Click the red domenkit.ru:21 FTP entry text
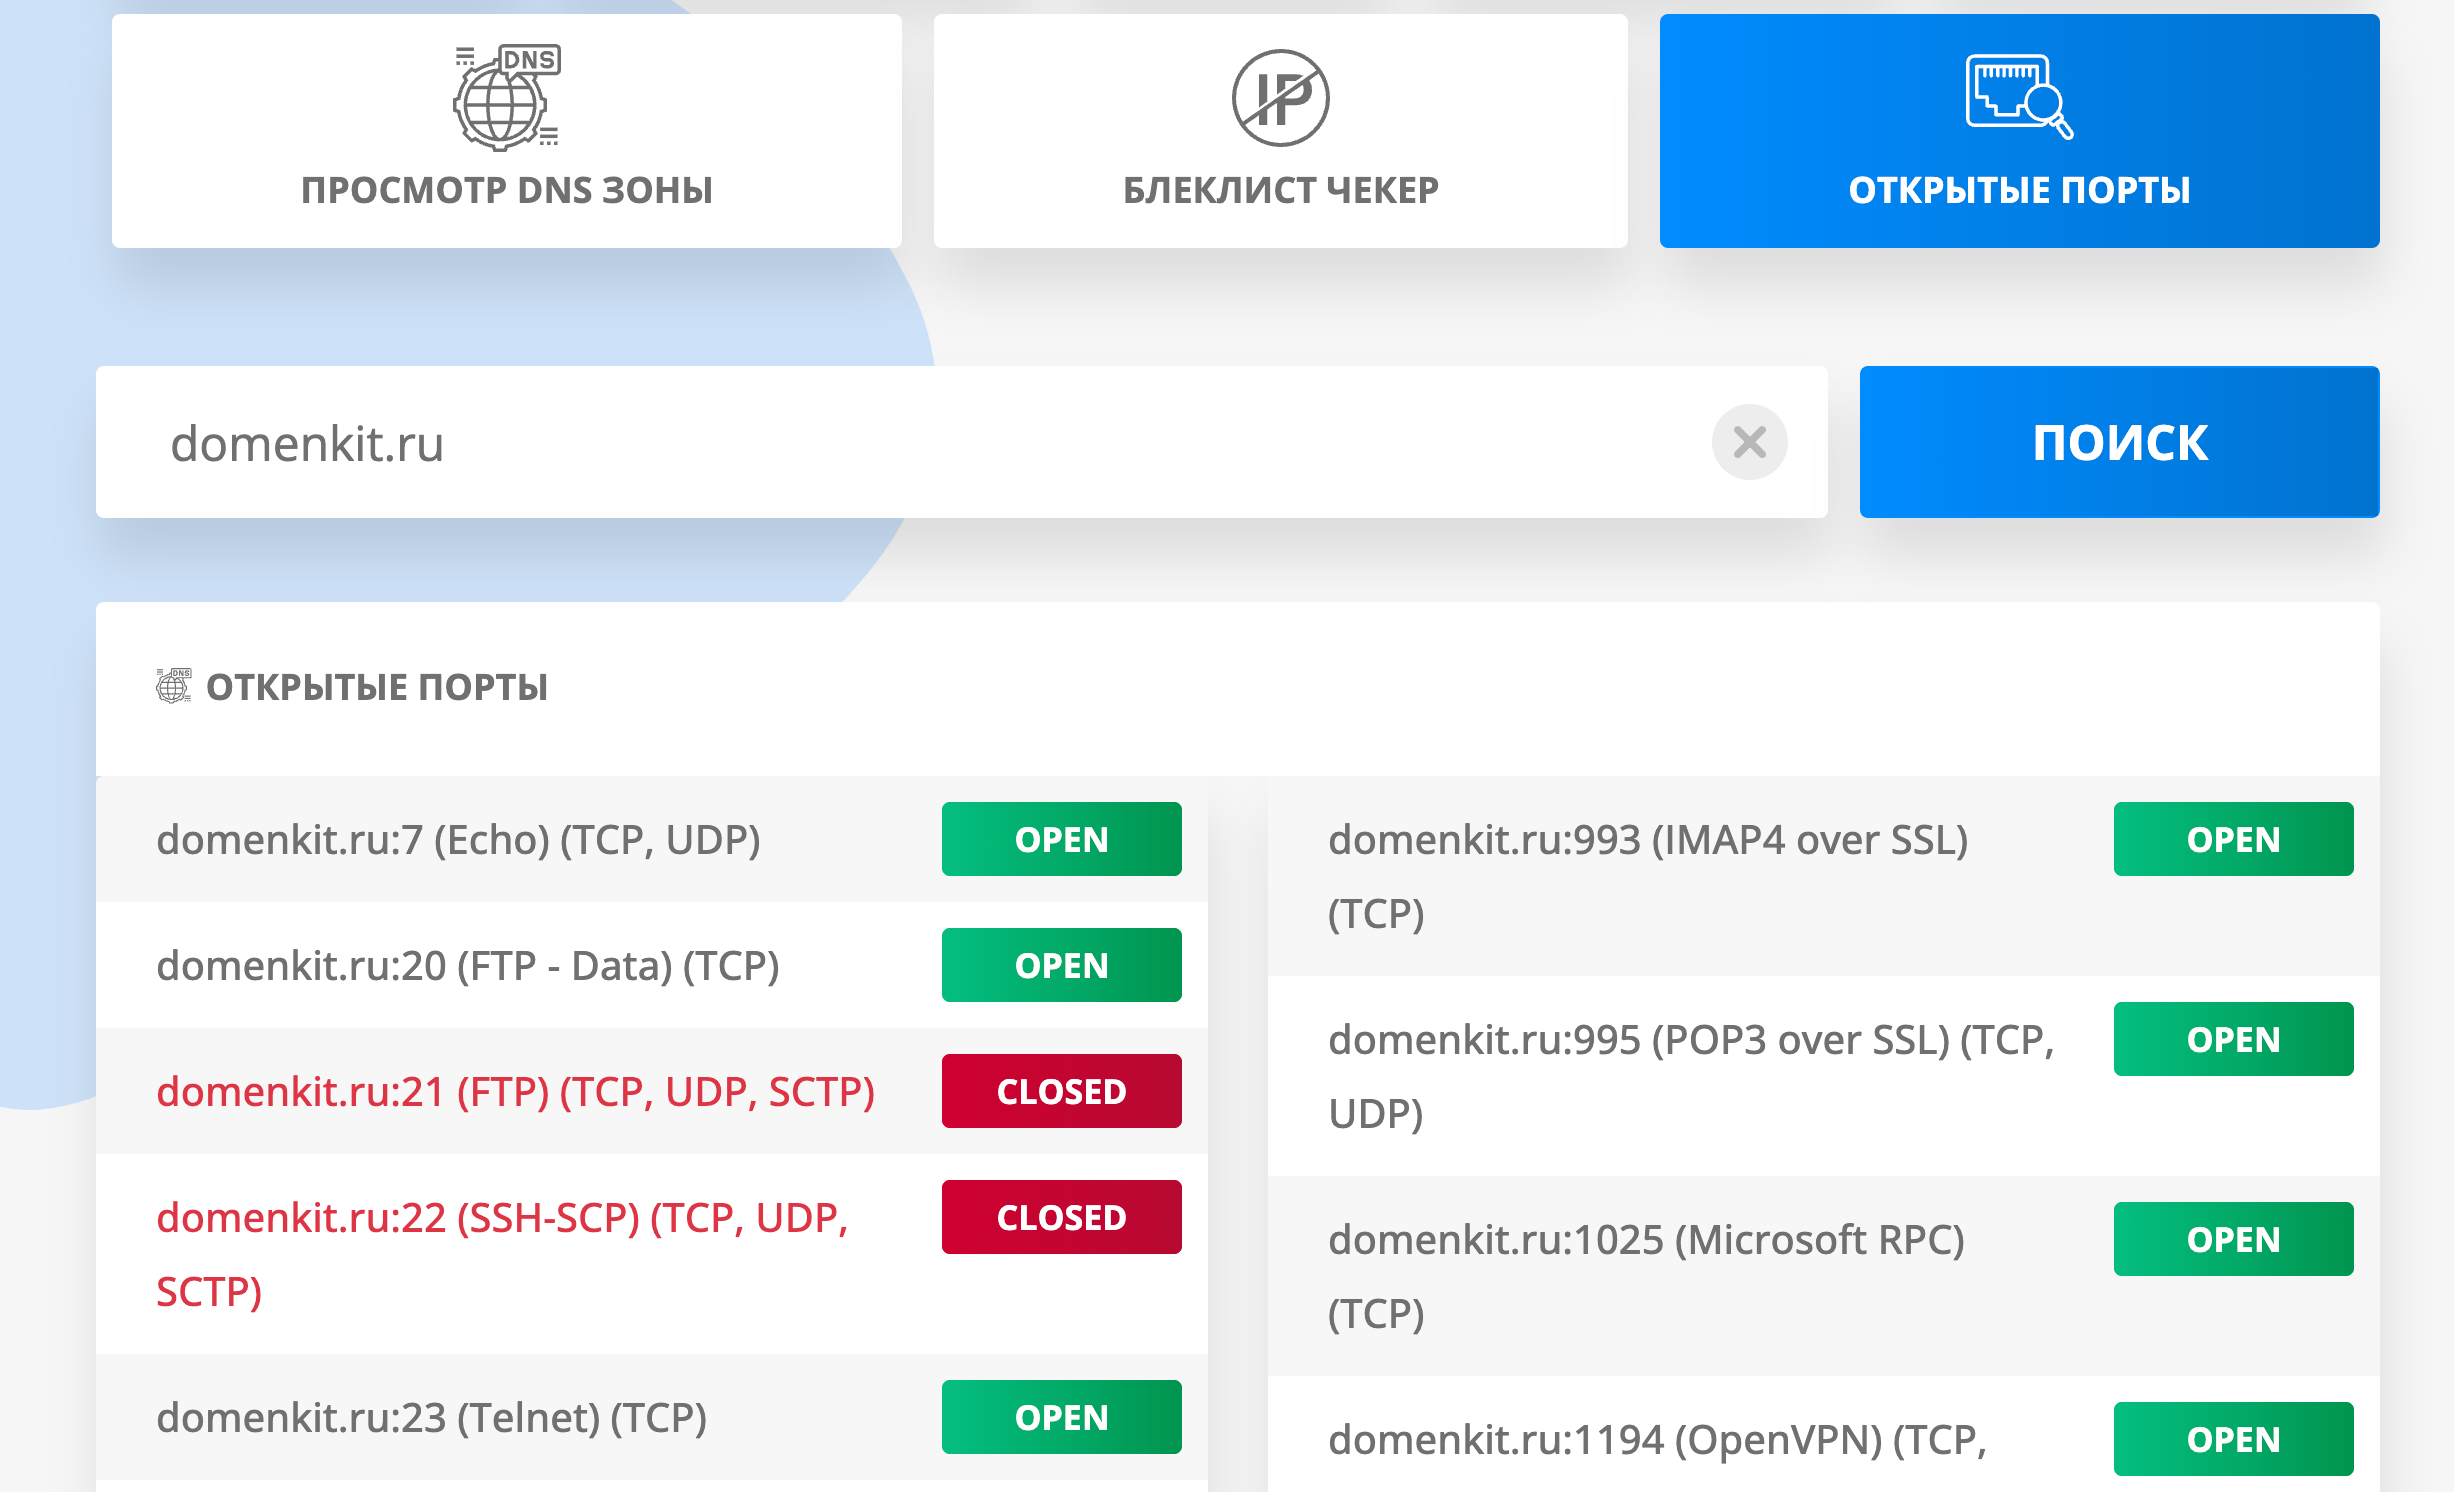2454x1492 pixels. tap(515, 1092)
